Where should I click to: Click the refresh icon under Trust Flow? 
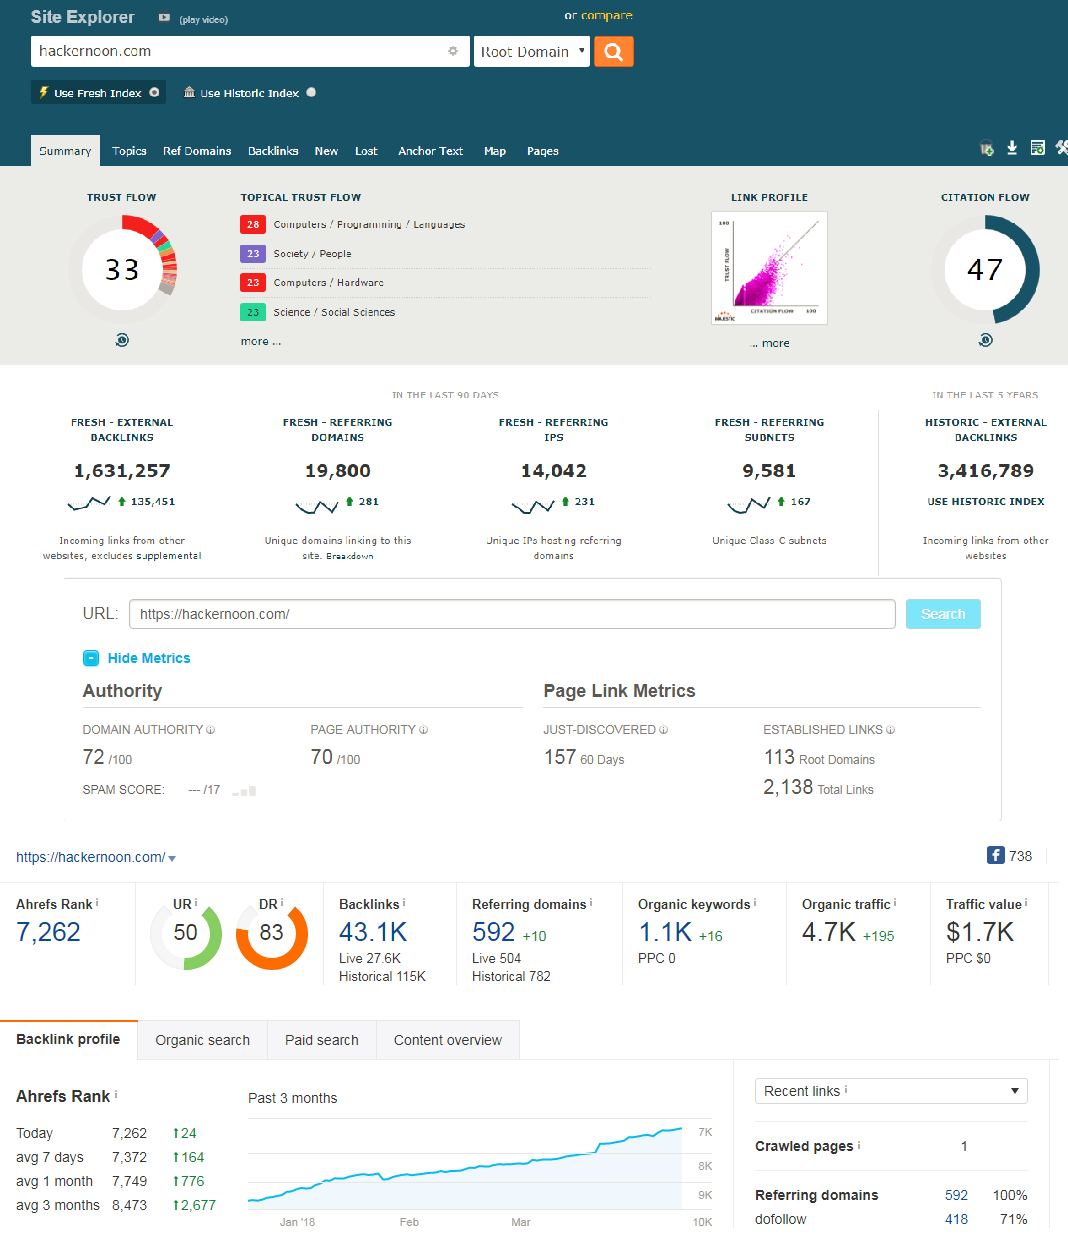coord(122,340)
